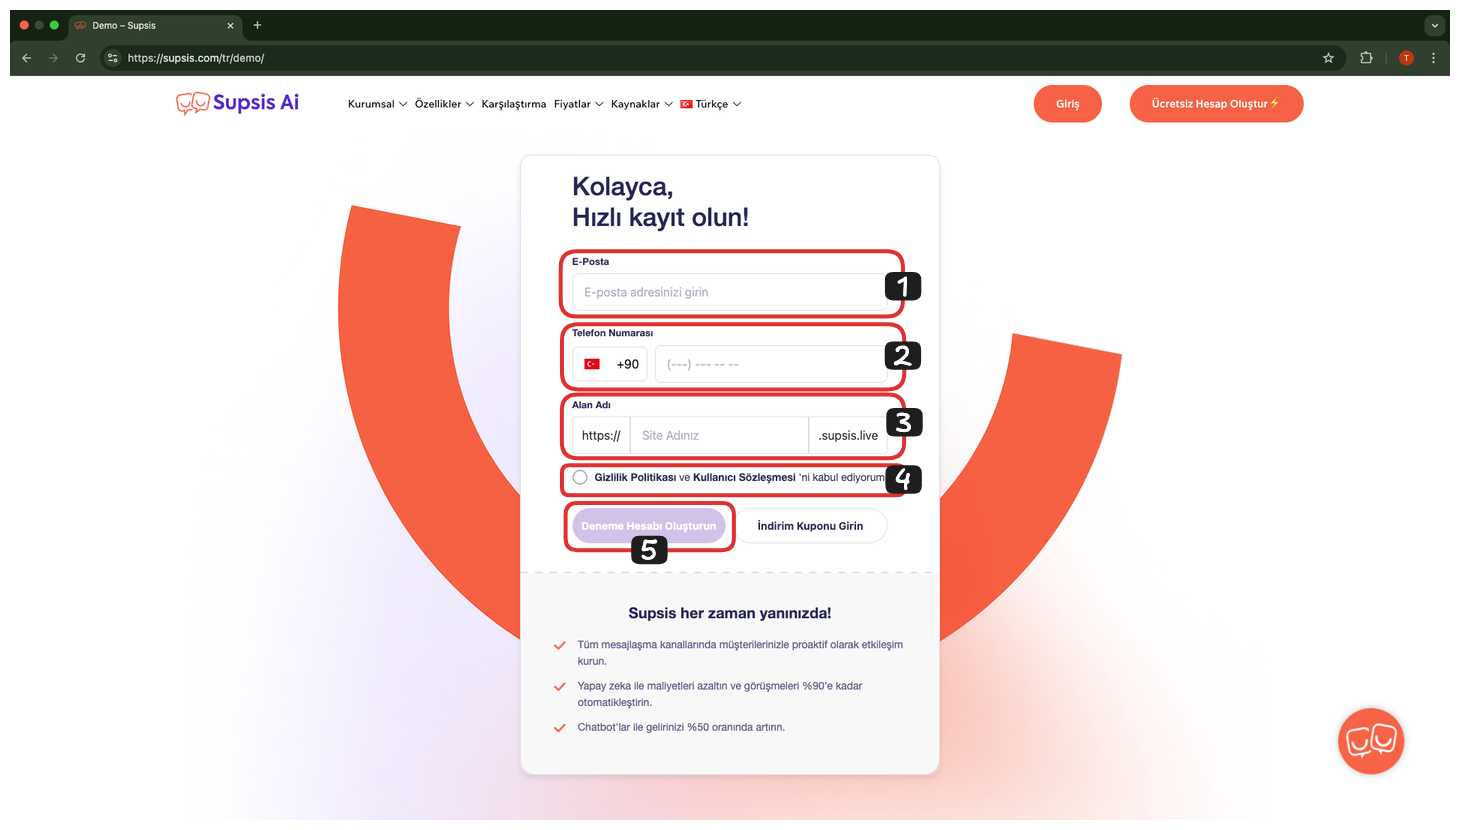Open the Supsis chat widget bubble
1460x830 pixels.
coord(1371,741)
